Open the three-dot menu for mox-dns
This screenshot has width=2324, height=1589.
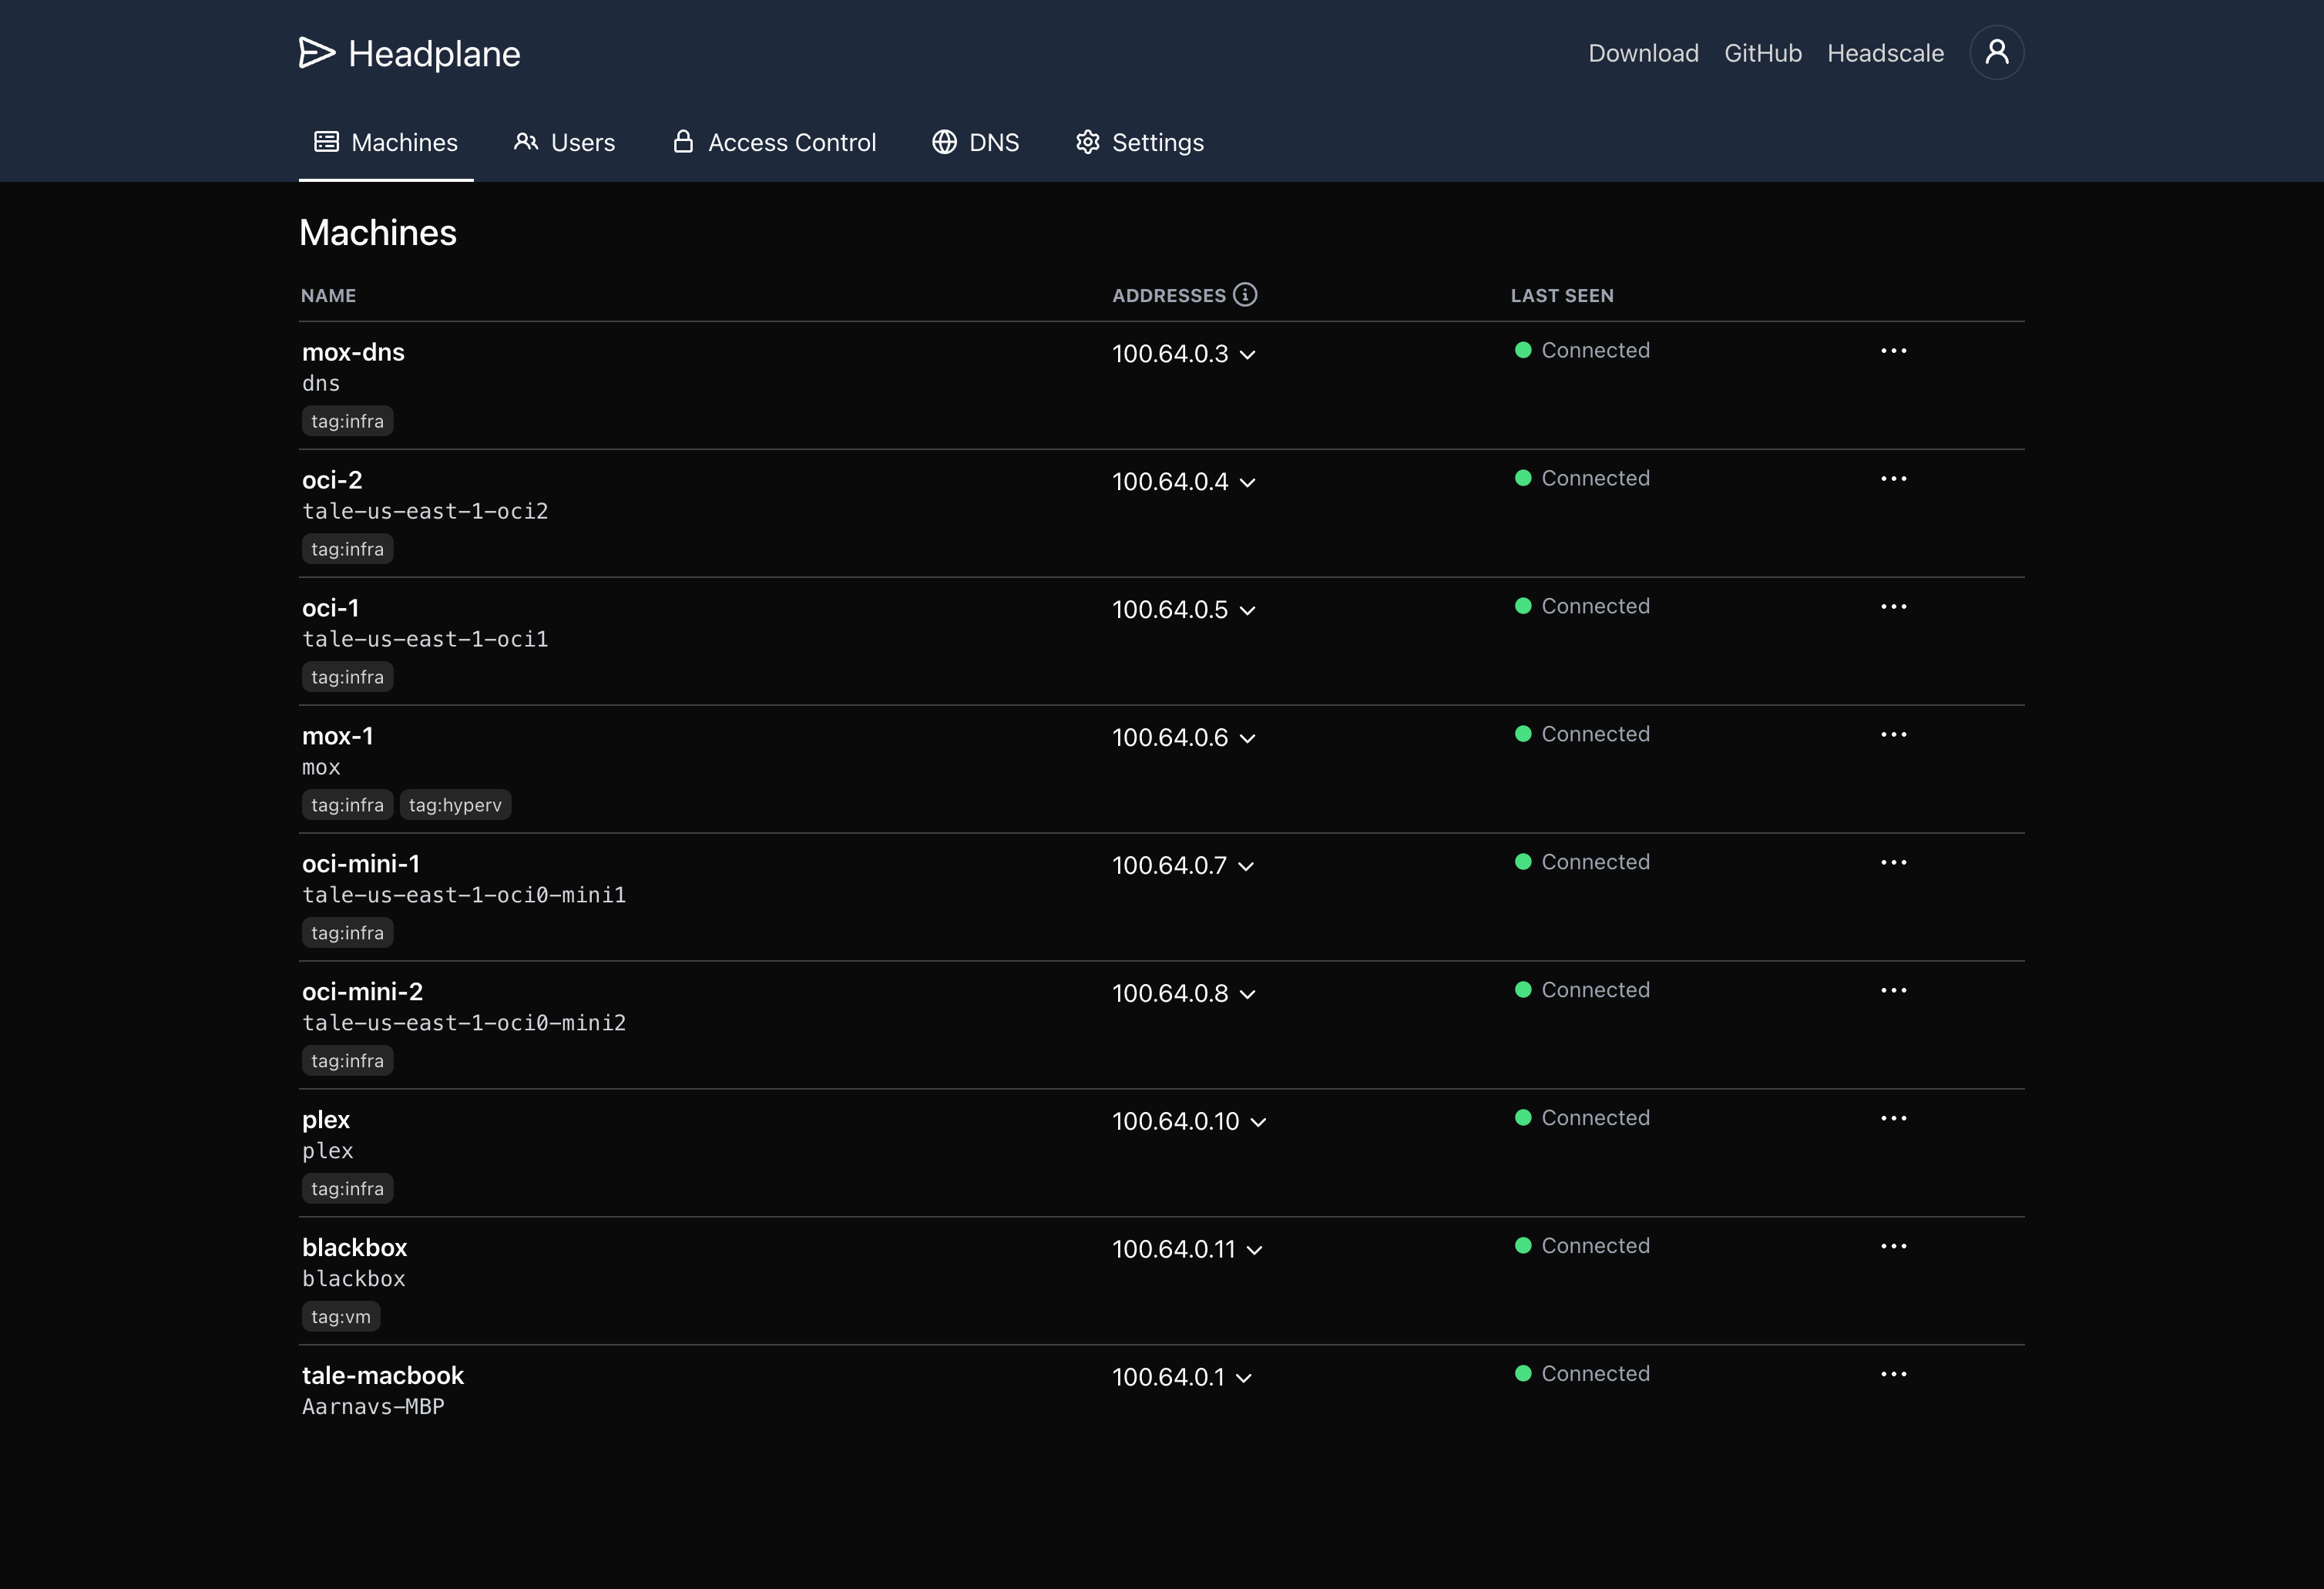tap(1893, 351)
